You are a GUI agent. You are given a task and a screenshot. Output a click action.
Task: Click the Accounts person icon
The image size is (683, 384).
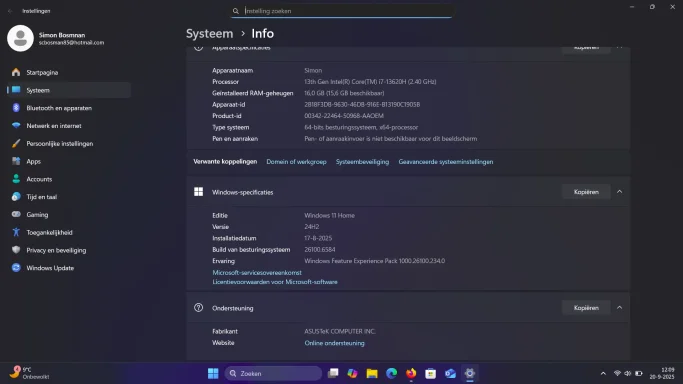pyautogui.click(x=16, y=179)
